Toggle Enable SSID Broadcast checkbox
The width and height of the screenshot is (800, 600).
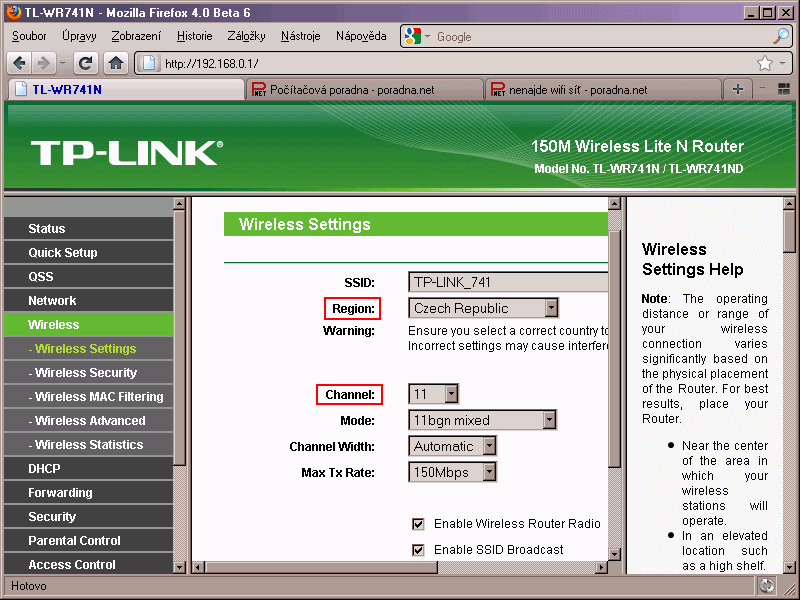coord(418,550)
